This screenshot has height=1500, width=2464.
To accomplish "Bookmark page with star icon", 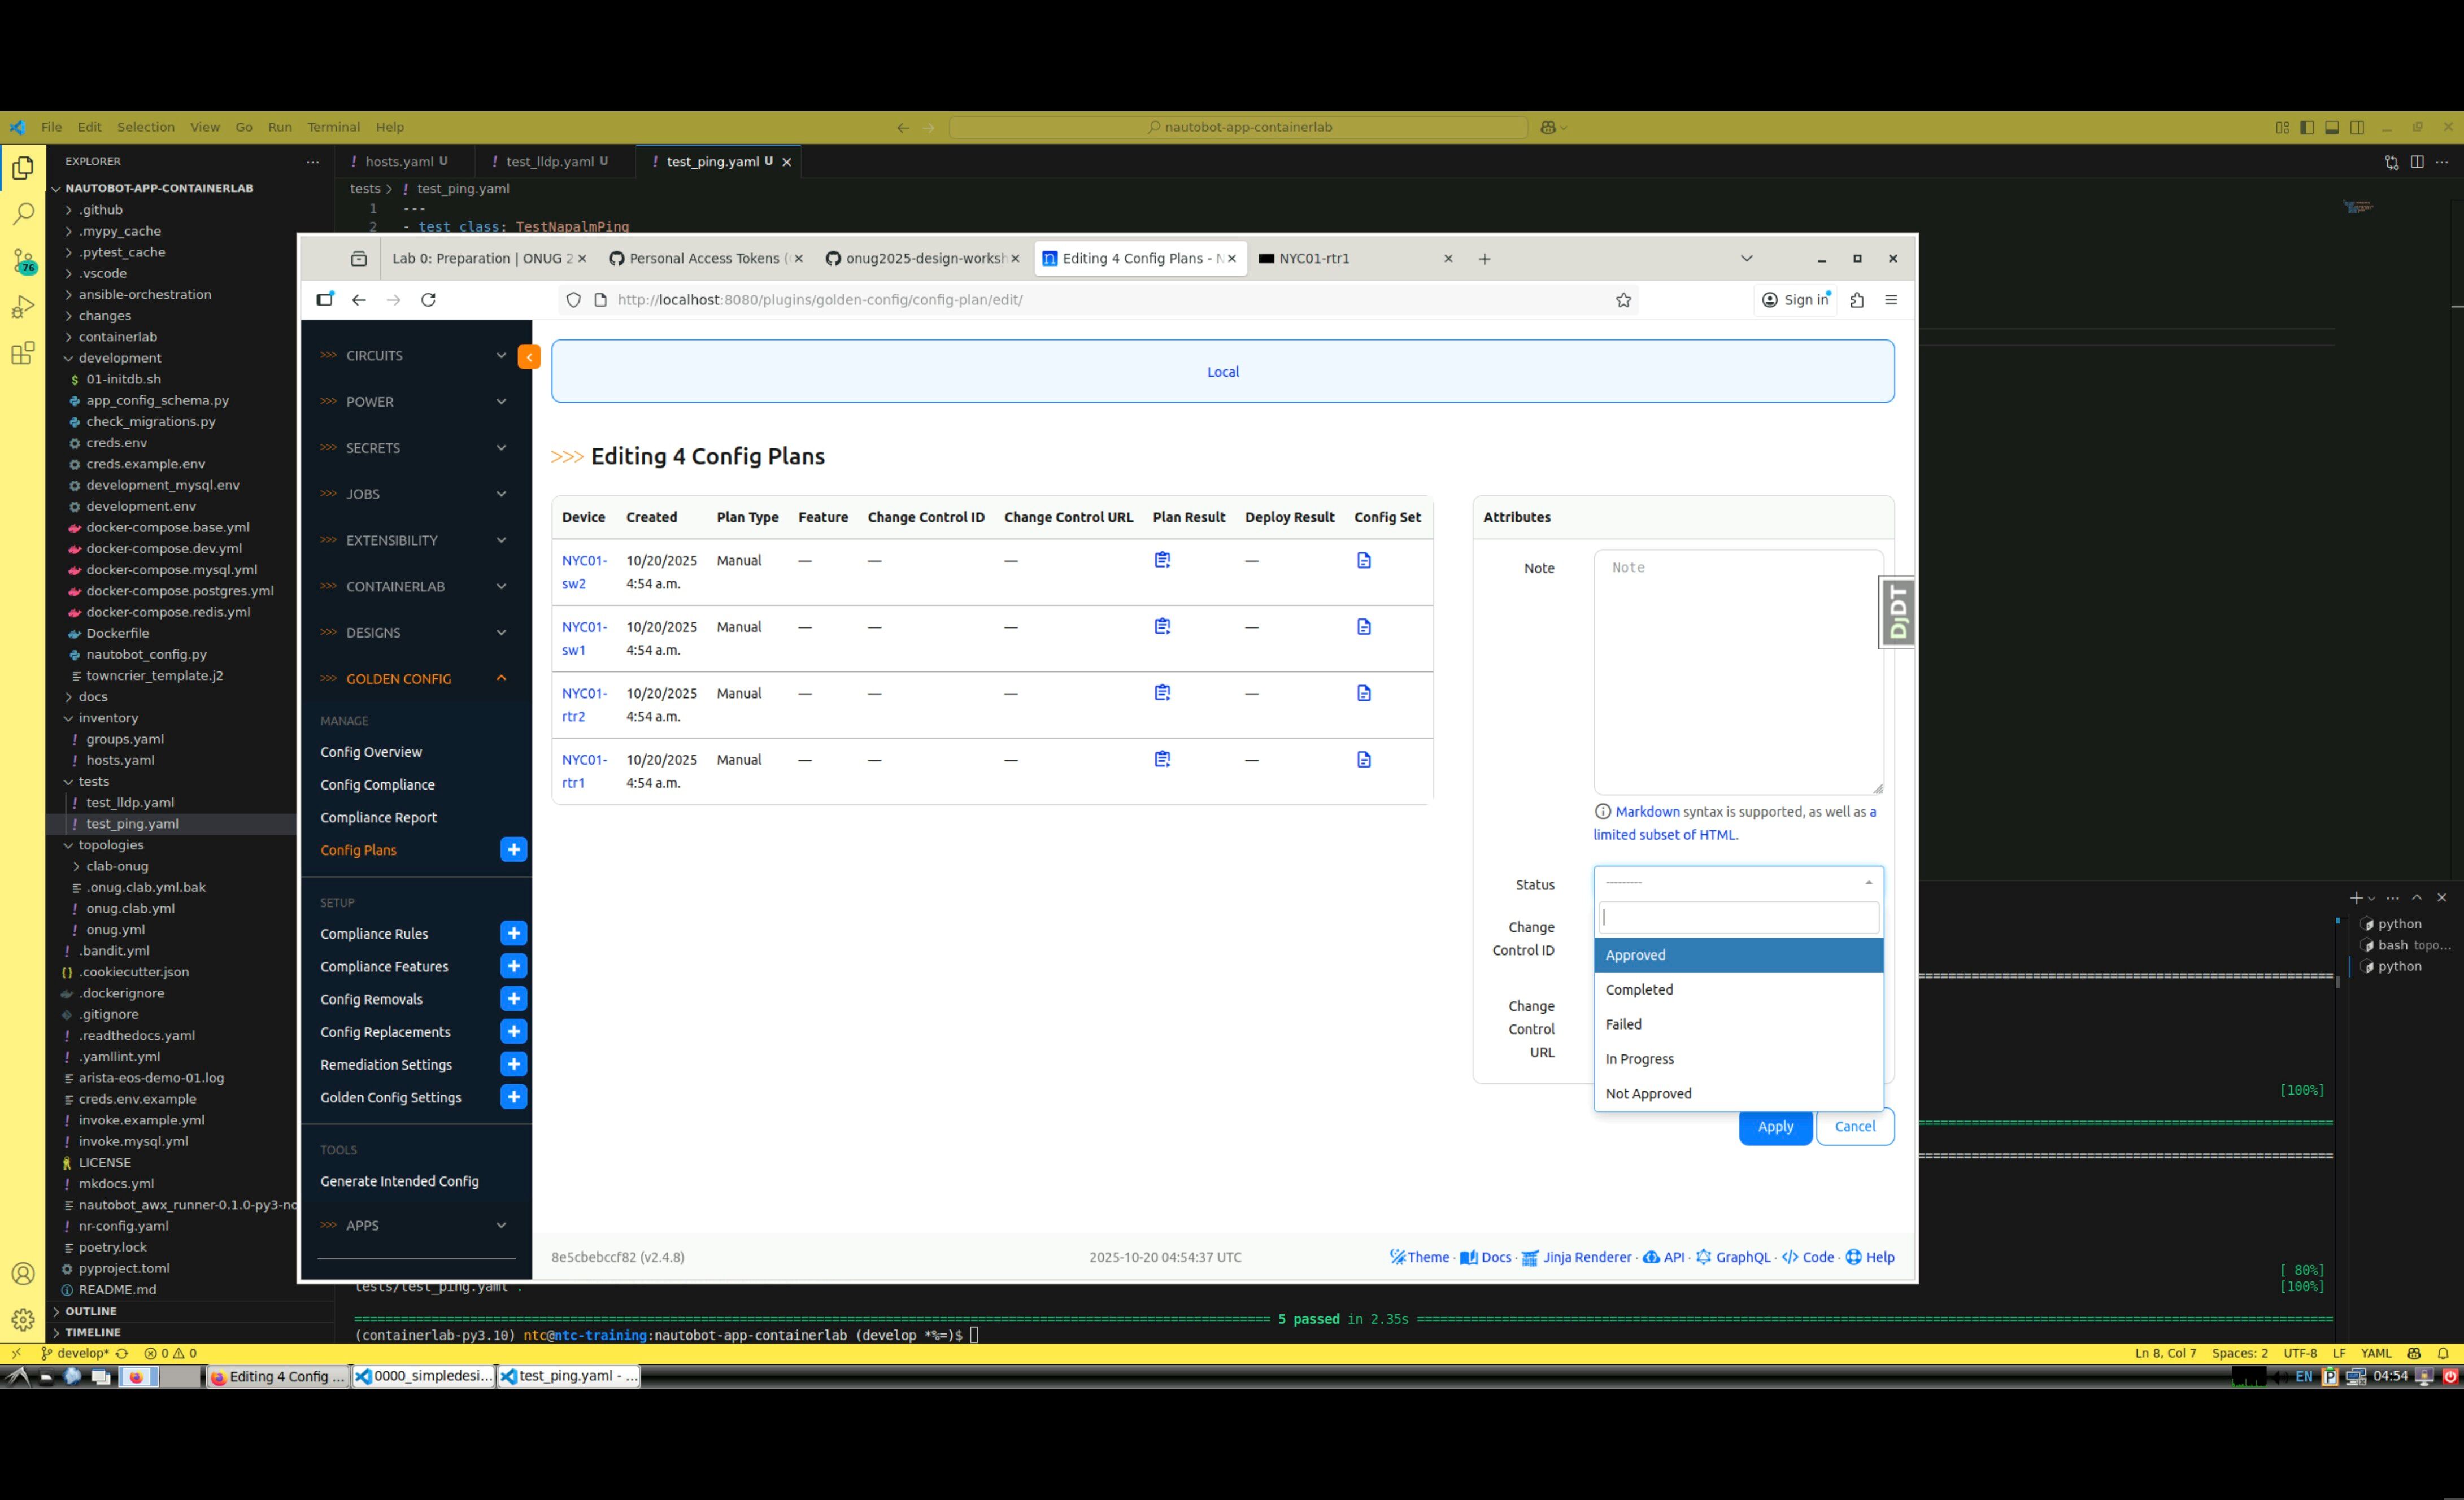I will pyautogui.click(x=1623, y=300).
